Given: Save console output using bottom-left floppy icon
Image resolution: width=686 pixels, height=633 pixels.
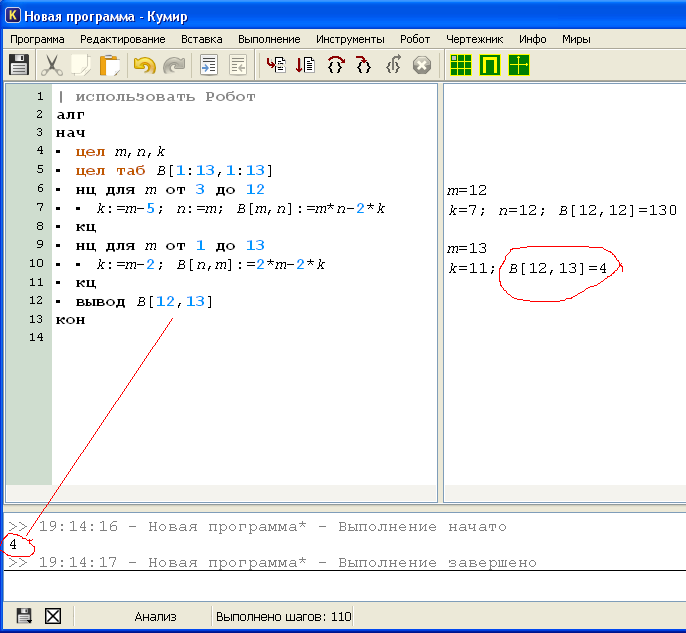Looking at the screenshot, I should (24, 616).
